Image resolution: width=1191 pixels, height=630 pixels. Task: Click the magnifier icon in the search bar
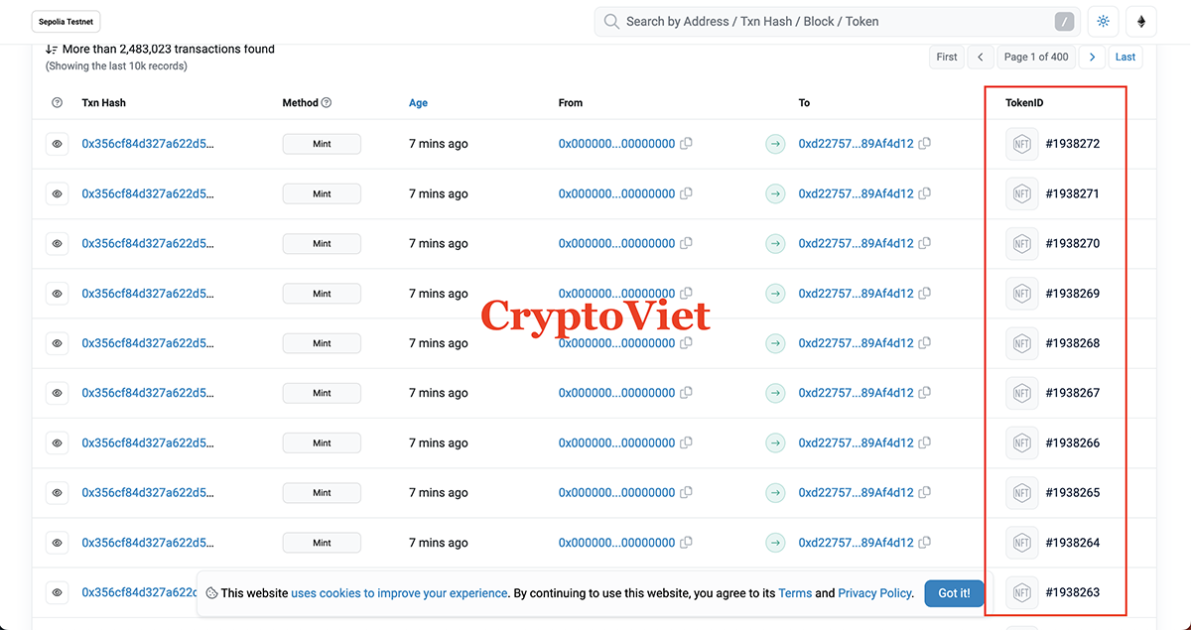[610, 21]
